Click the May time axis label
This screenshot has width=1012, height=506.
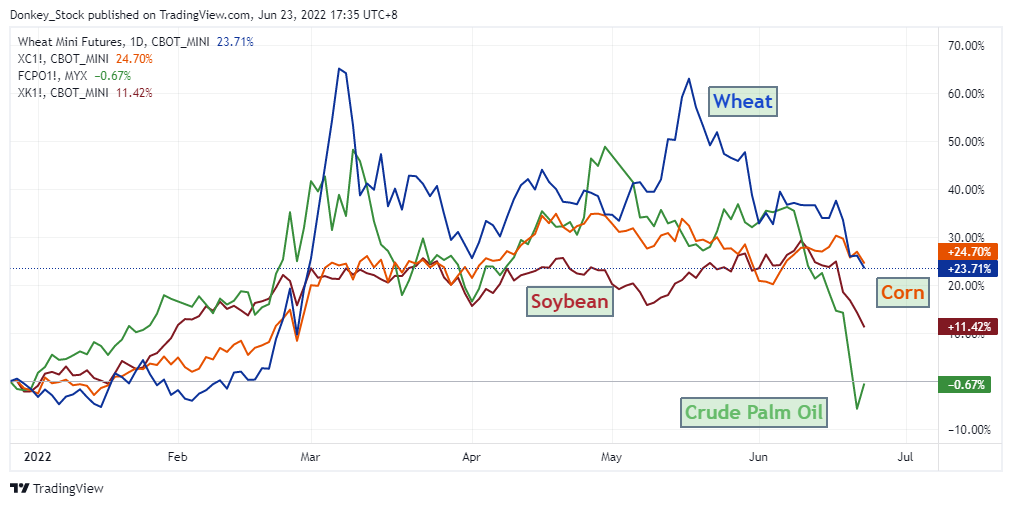point(611,458)
